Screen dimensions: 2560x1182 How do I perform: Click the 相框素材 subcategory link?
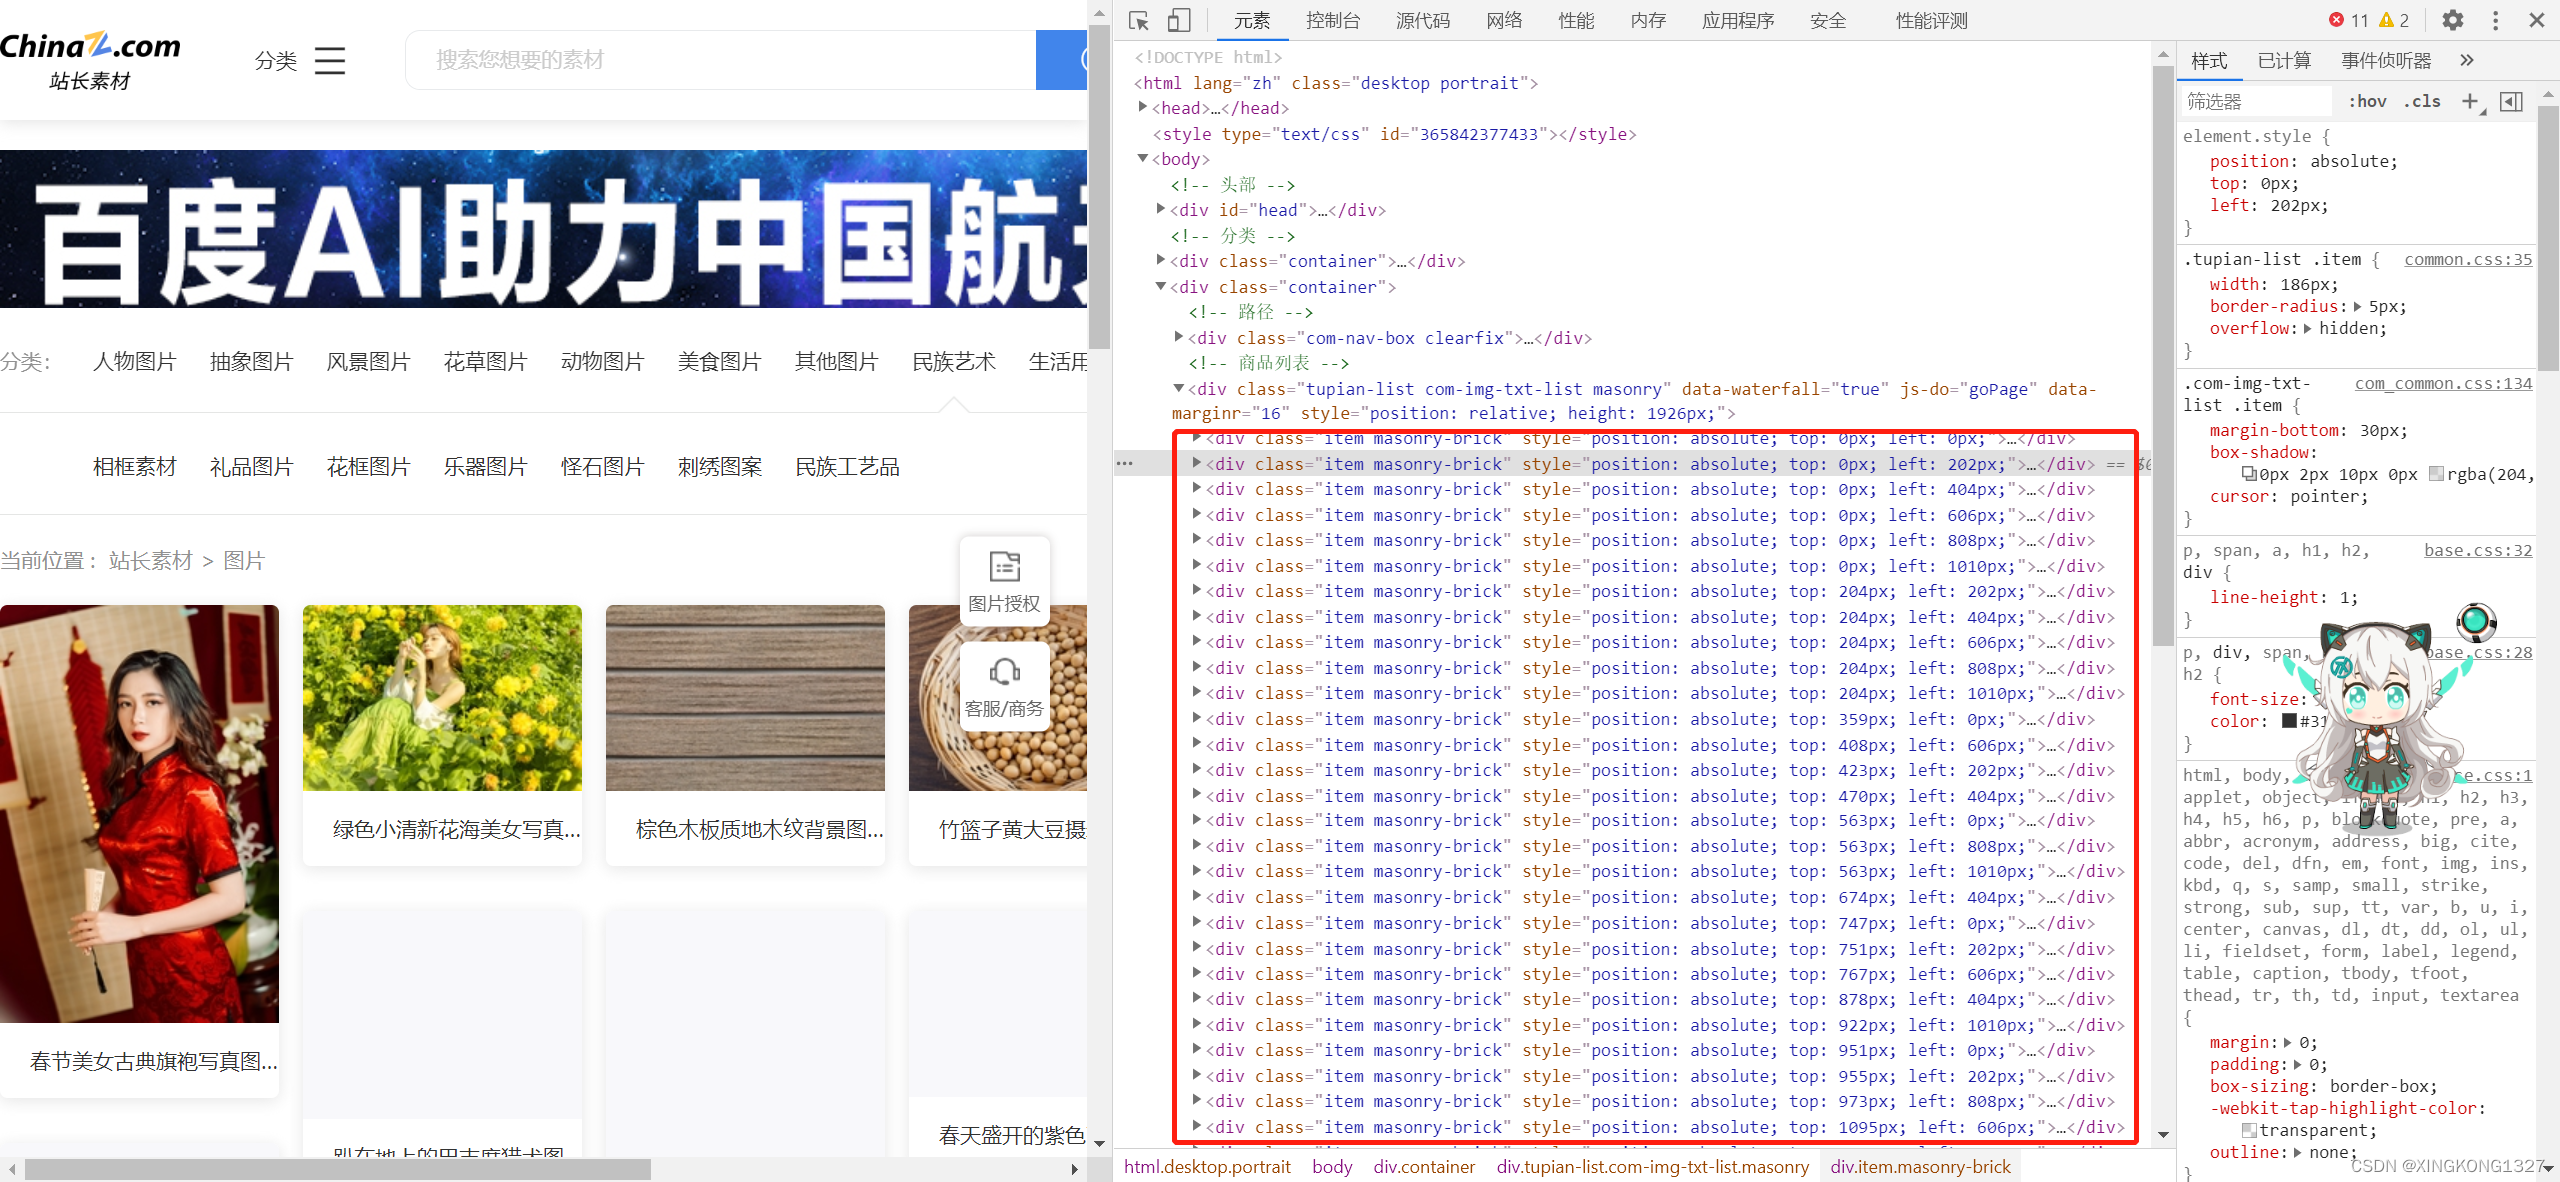point(135,467)
